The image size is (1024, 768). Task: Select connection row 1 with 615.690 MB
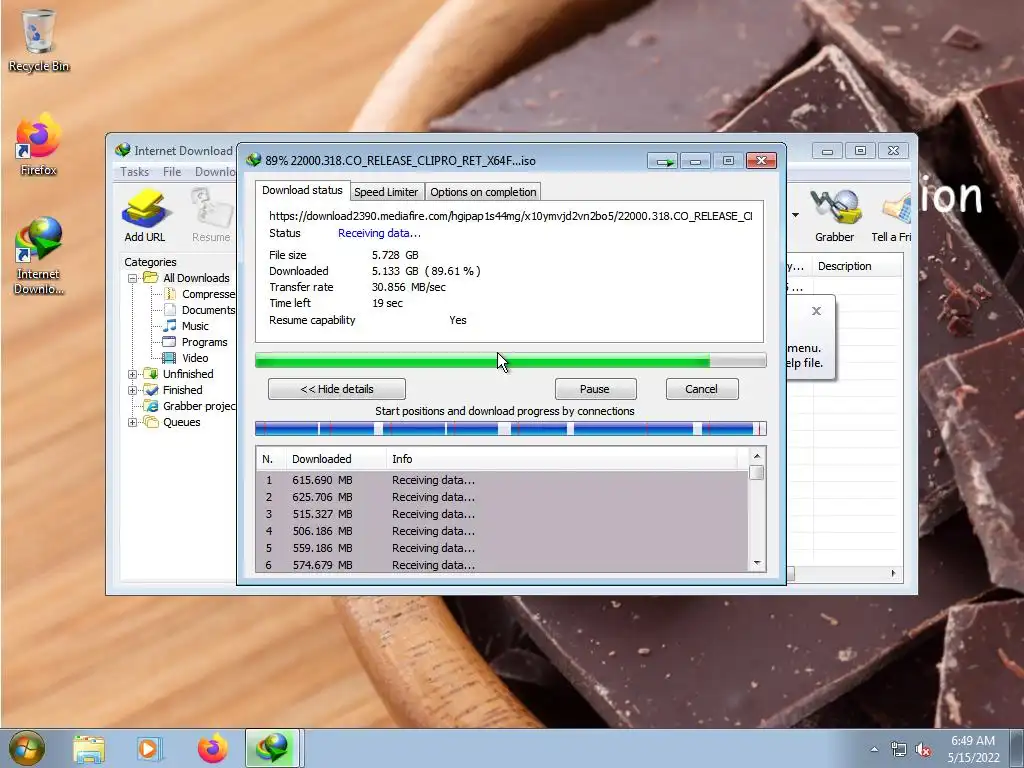coord(502,480)
